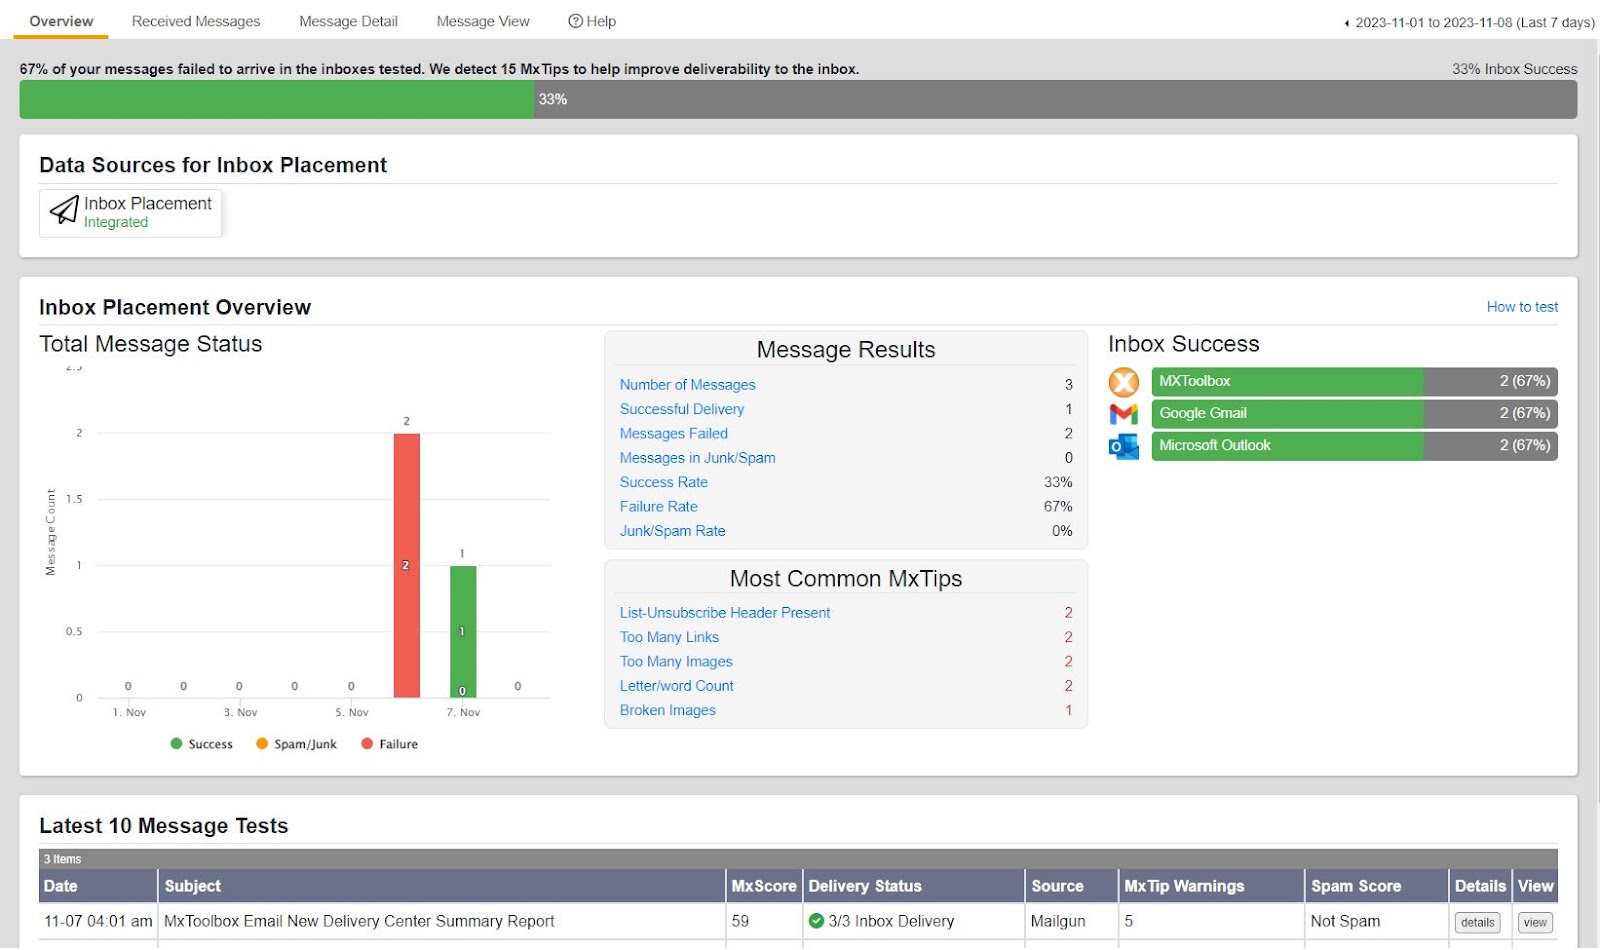Image resolution: width=1600 pixels, height=950 pixels.
Task: Click the Google Gmail logo icon
Action: [1123, 414]
